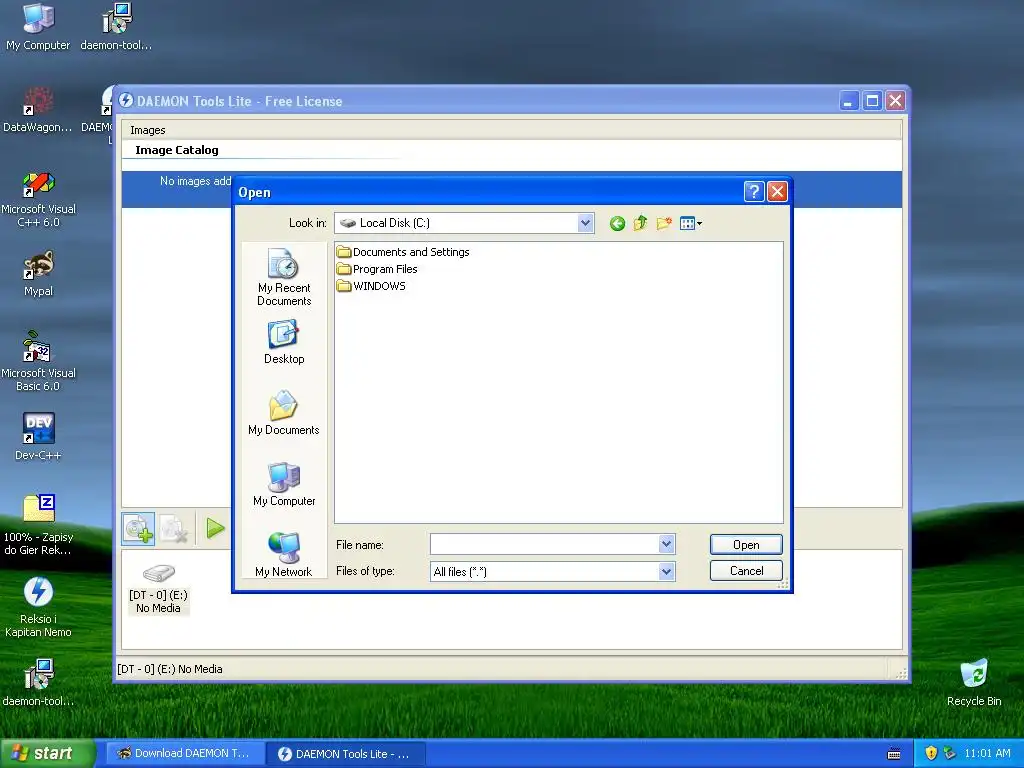This screenshot has width=1024, height=768.
Task: Click the Up One Level folder icon
Action: (640, 223)
